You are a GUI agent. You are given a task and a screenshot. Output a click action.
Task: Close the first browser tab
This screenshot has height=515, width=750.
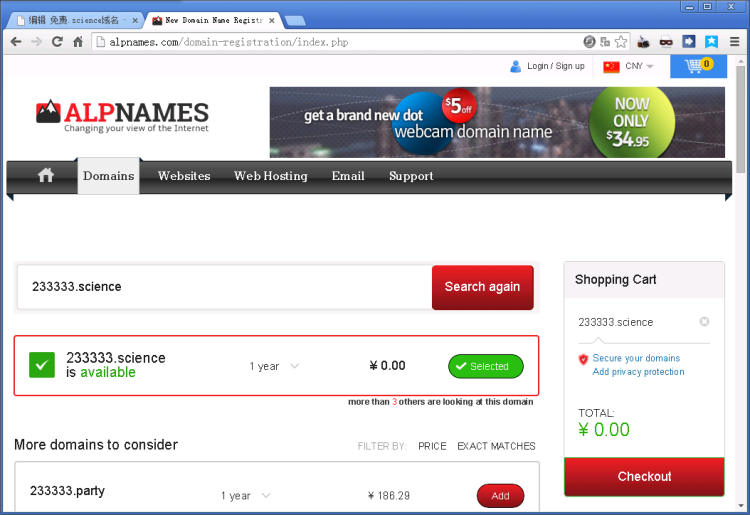click(135, 21)
